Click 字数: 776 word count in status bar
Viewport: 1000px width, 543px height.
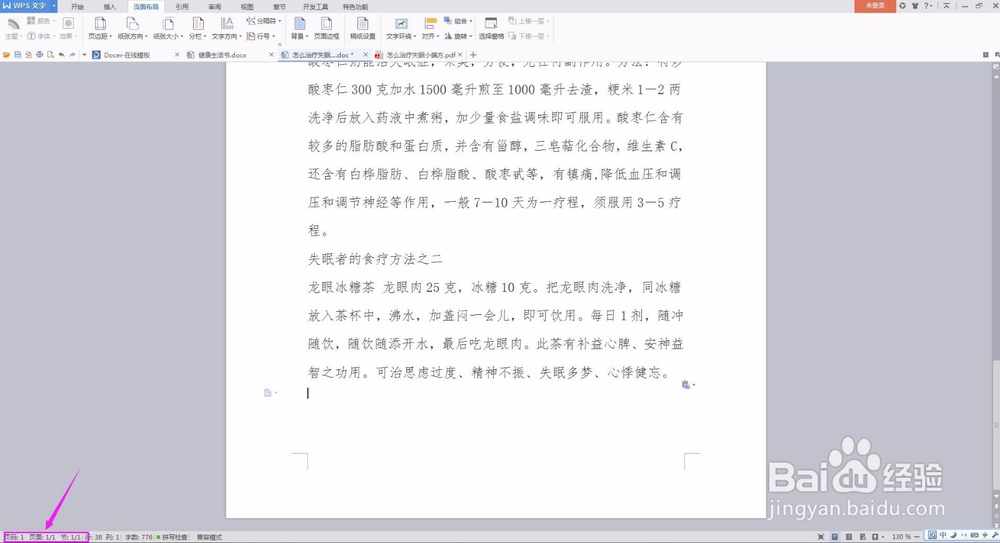tap(138, 537)
